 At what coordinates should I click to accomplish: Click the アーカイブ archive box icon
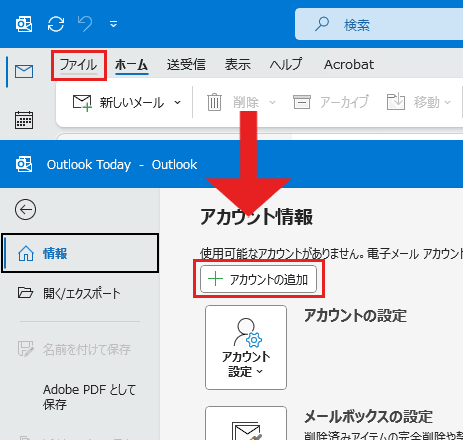(x=302, y=102)
